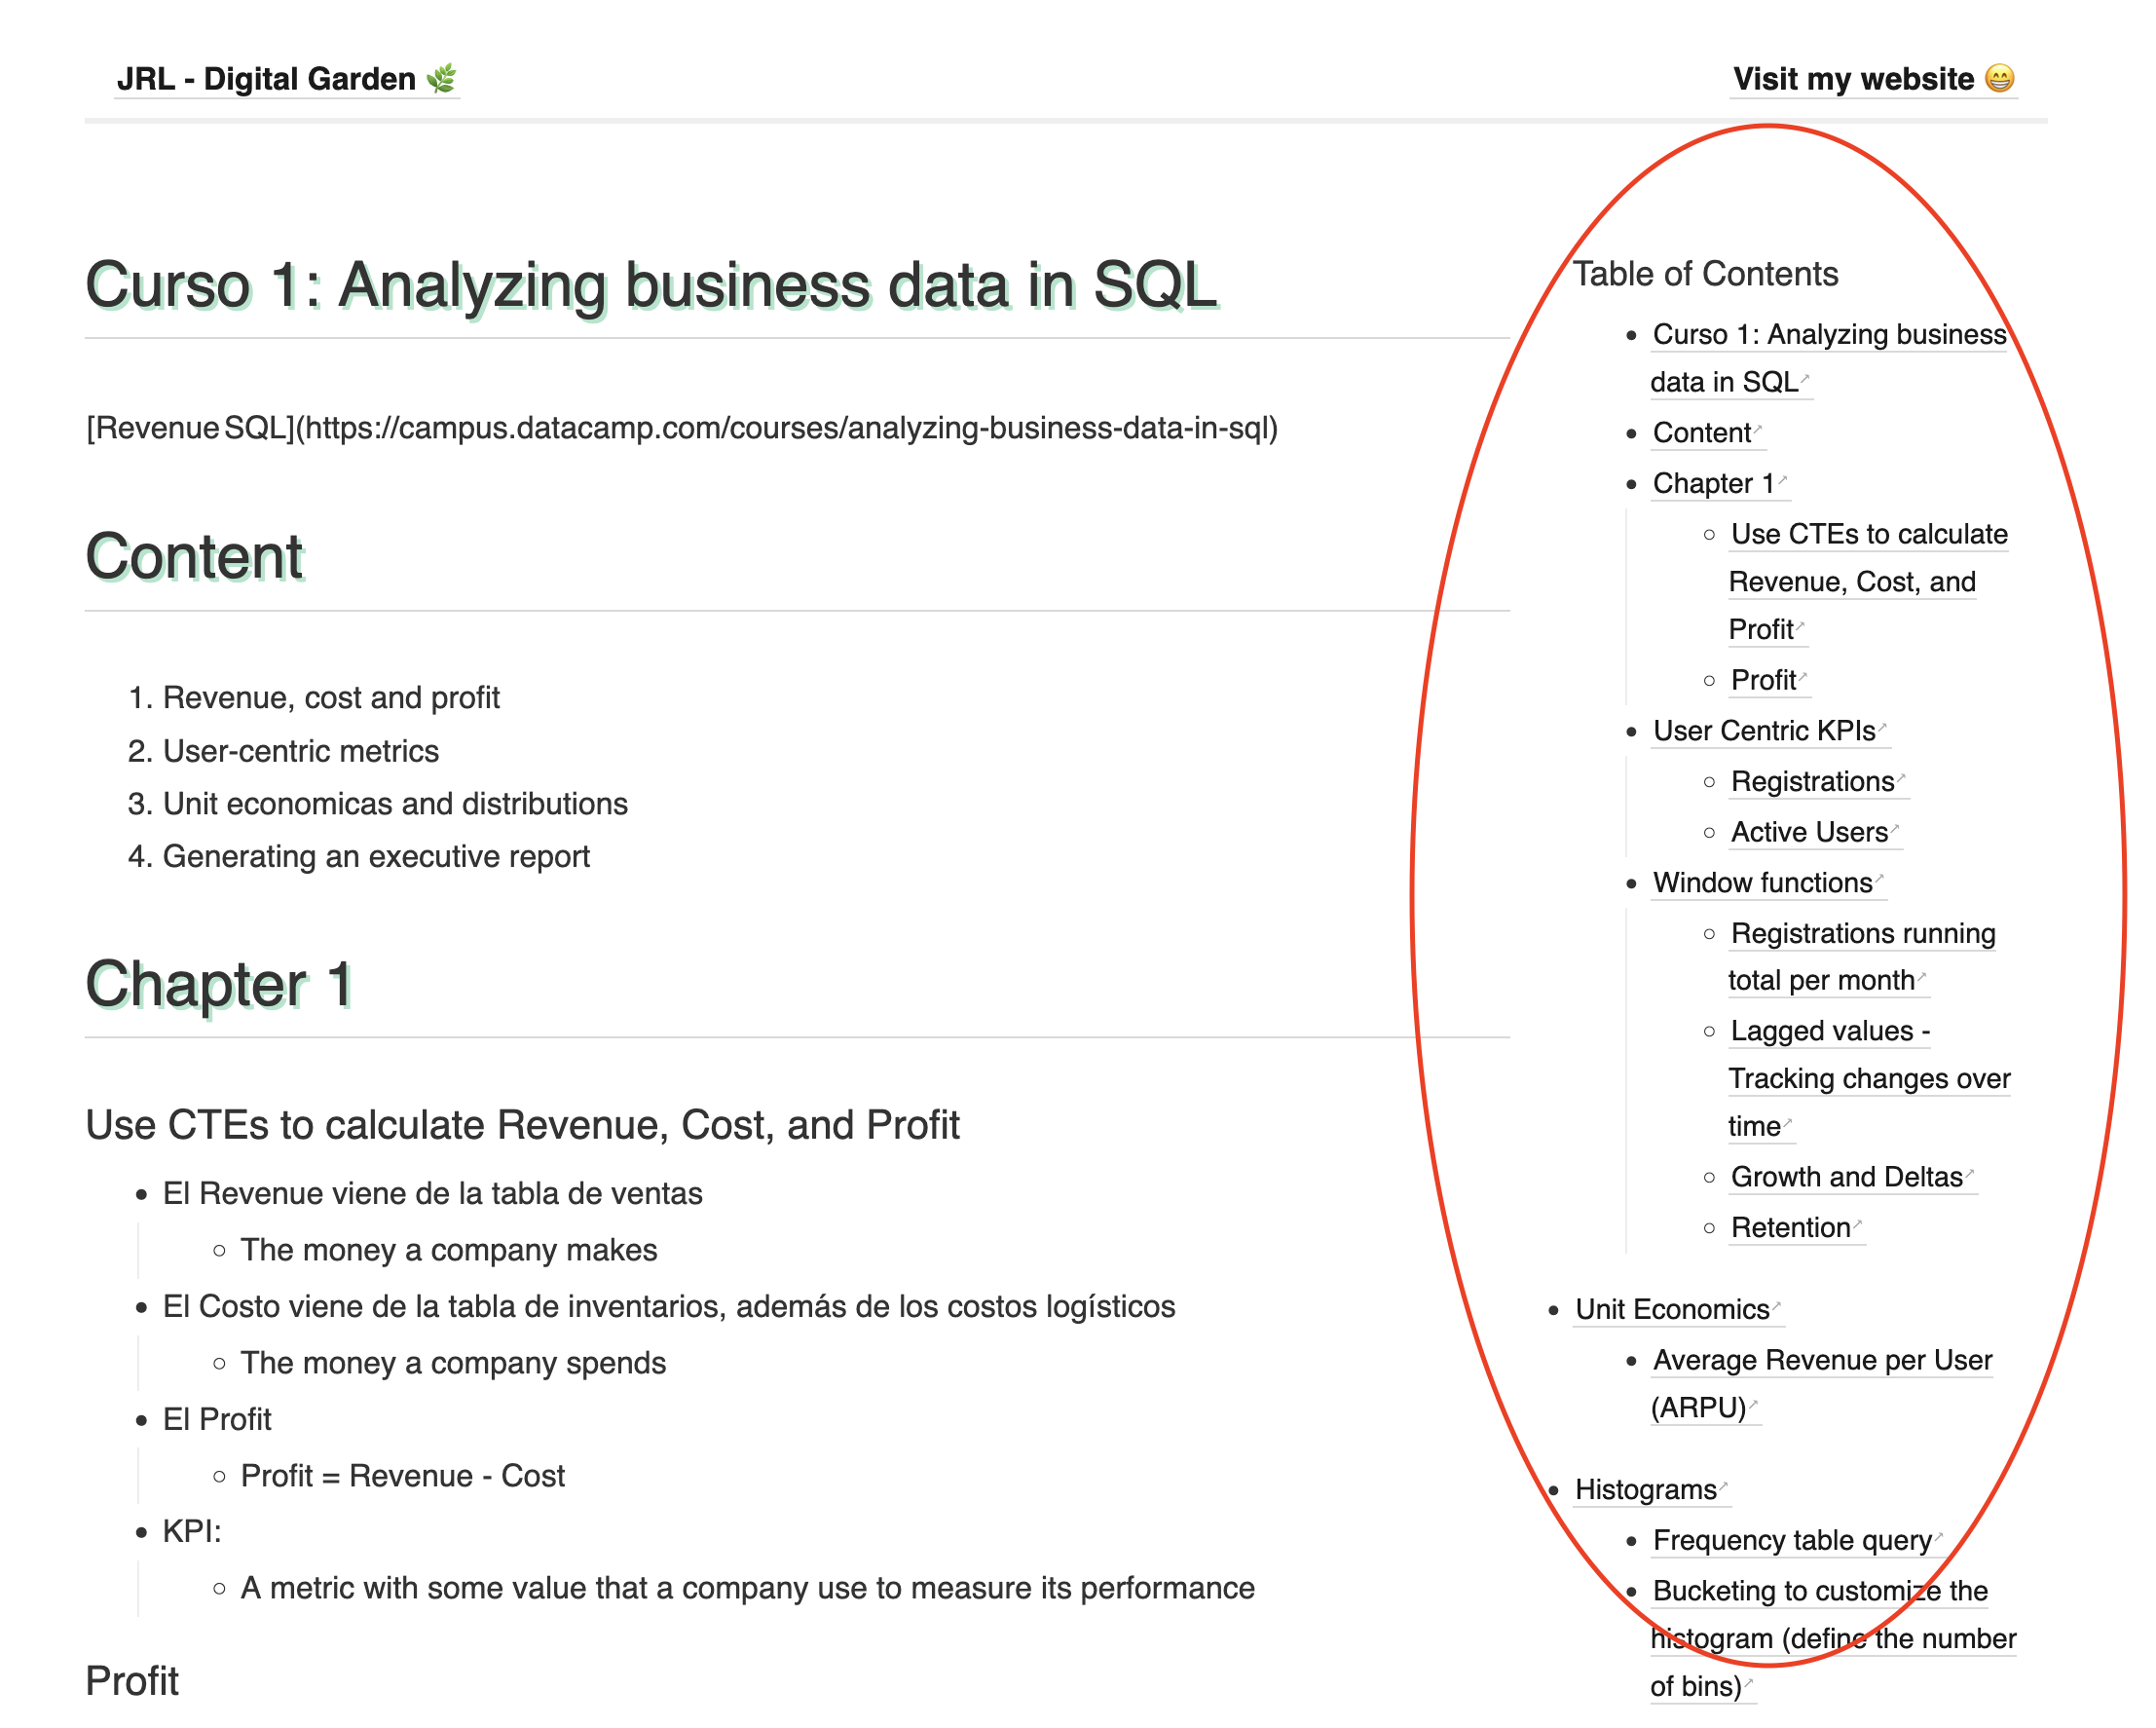Open Profit subsection in table of contents
The width and height of the screenshot is (2156, 1728).
pyautogui.click(x=1763, y=681)
